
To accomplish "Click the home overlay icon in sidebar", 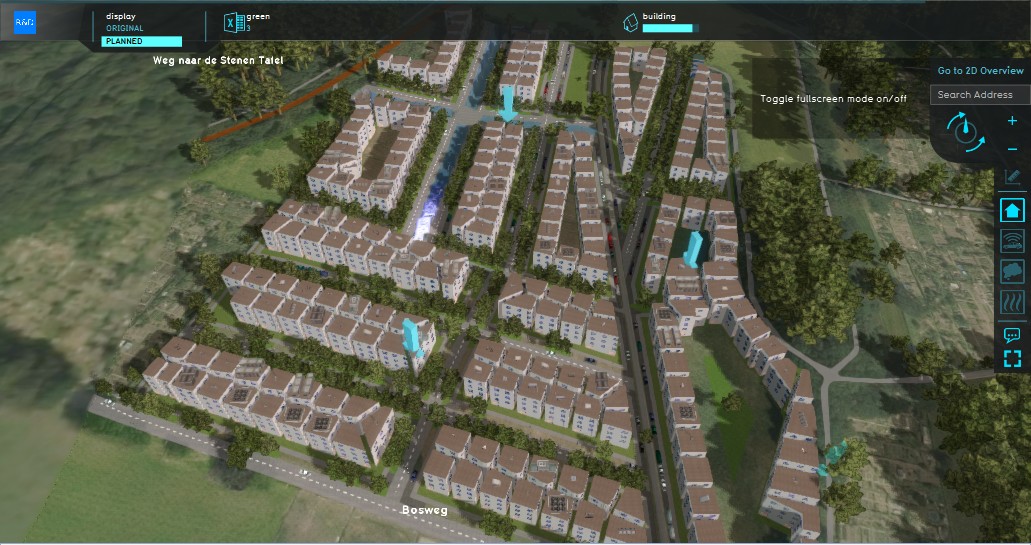I will click(1012, 210).
